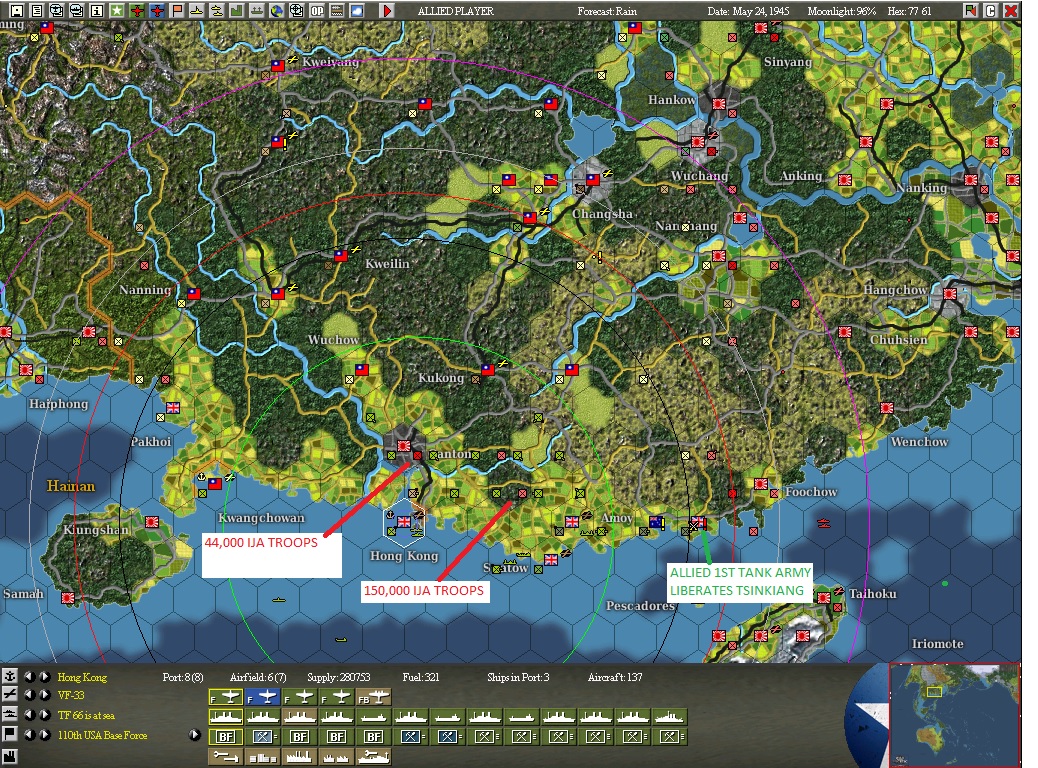Open 'TF 66 is at sea' link

click(x=86, y=716)
